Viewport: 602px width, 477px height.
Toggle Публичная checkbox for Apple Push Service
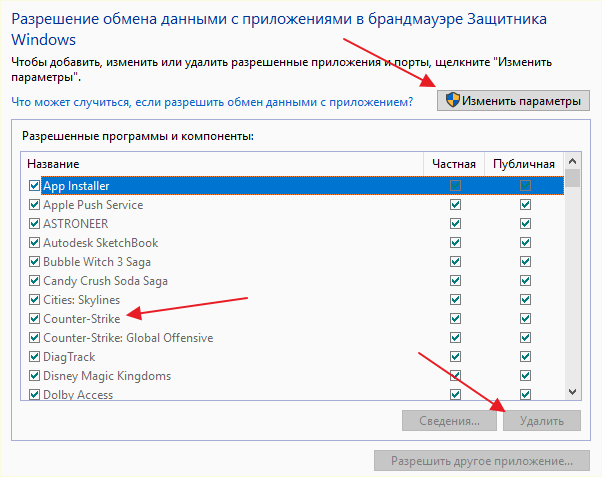click(x=525, y=205)
